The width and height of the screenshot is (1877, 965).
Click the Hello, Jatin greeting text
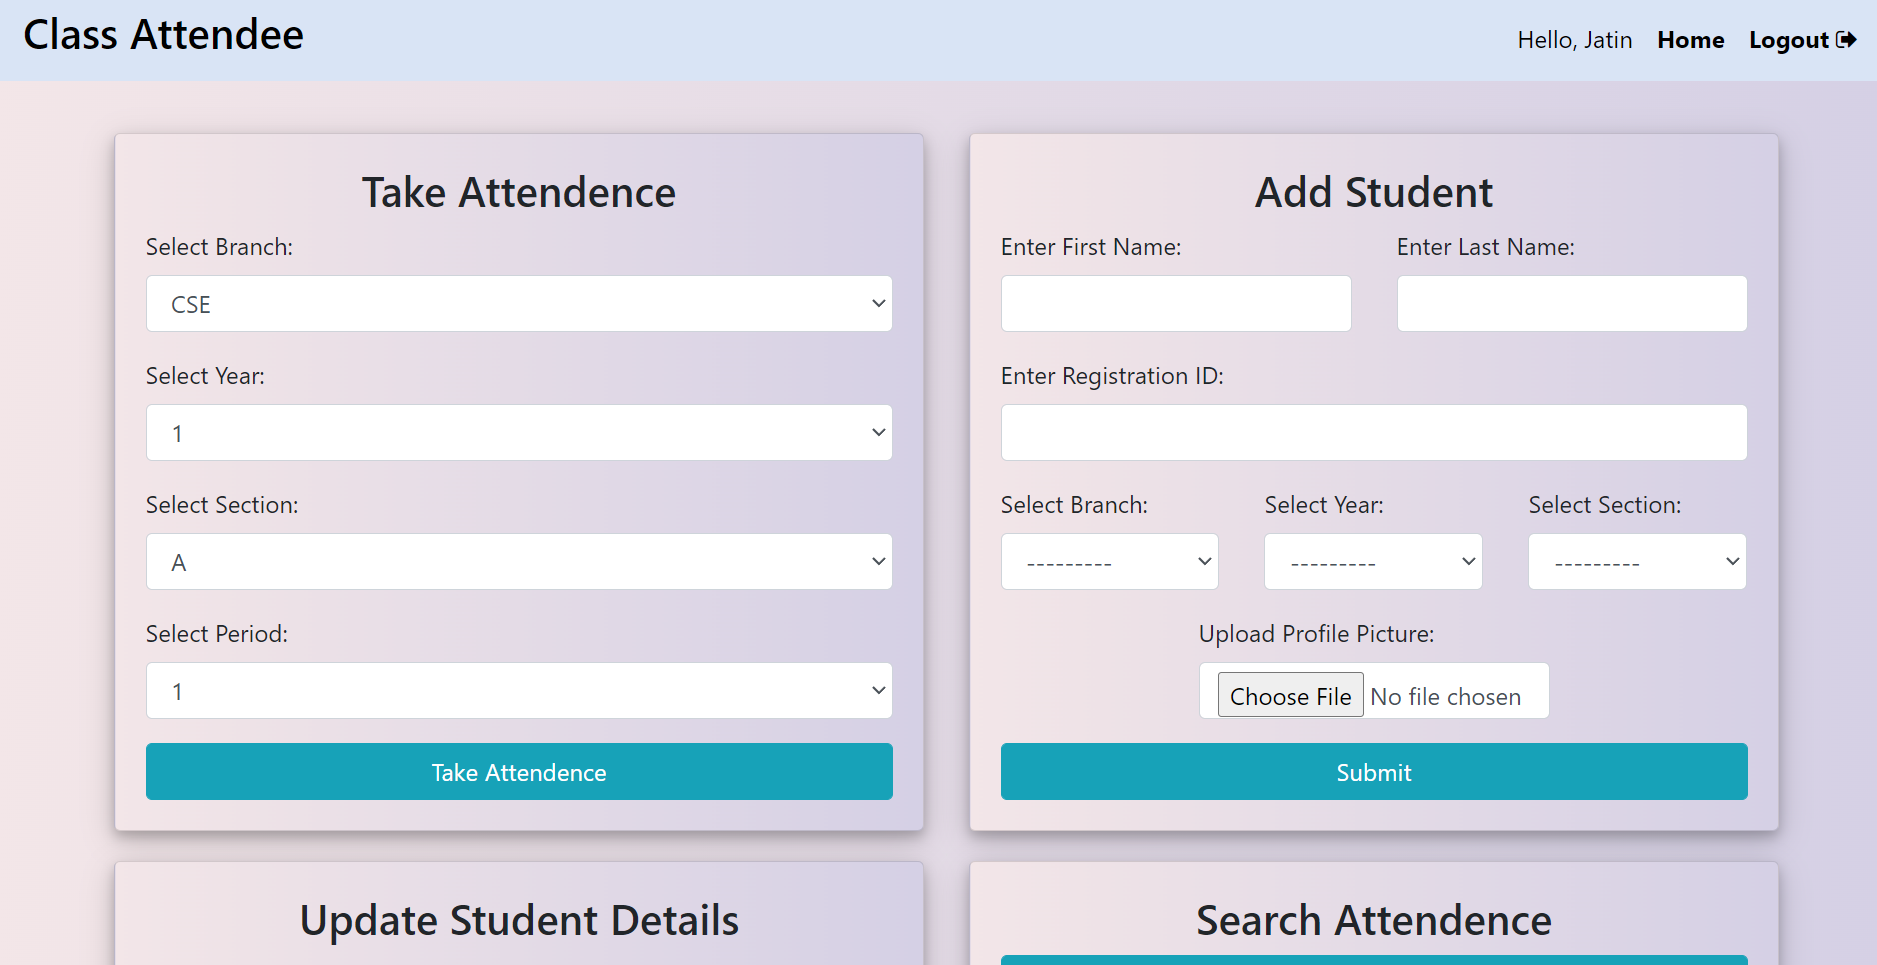point(1575,40)
